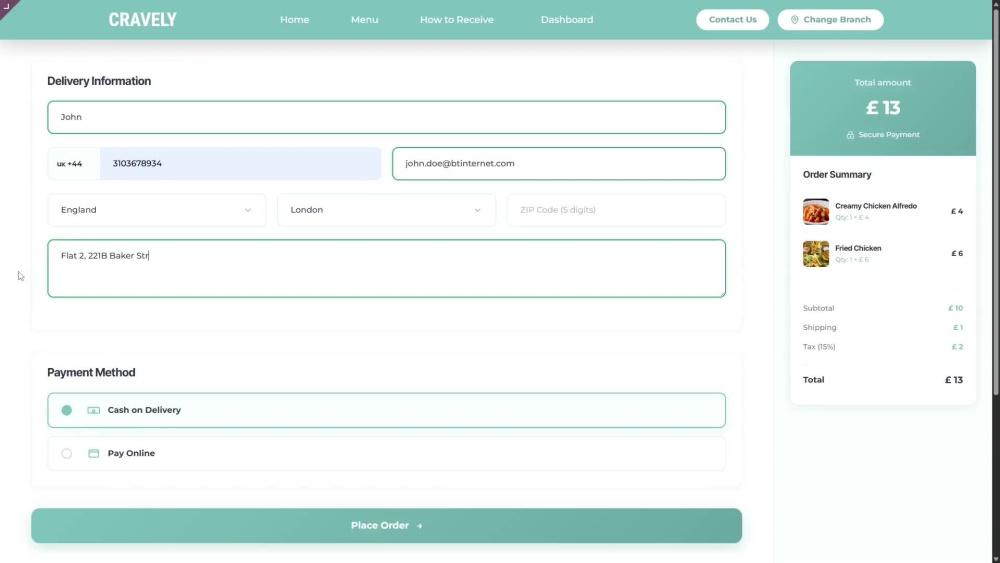The height and width of the screenshot is (563, 1000).
Task: Click the Shipping row label
Action: click(820, 327)
